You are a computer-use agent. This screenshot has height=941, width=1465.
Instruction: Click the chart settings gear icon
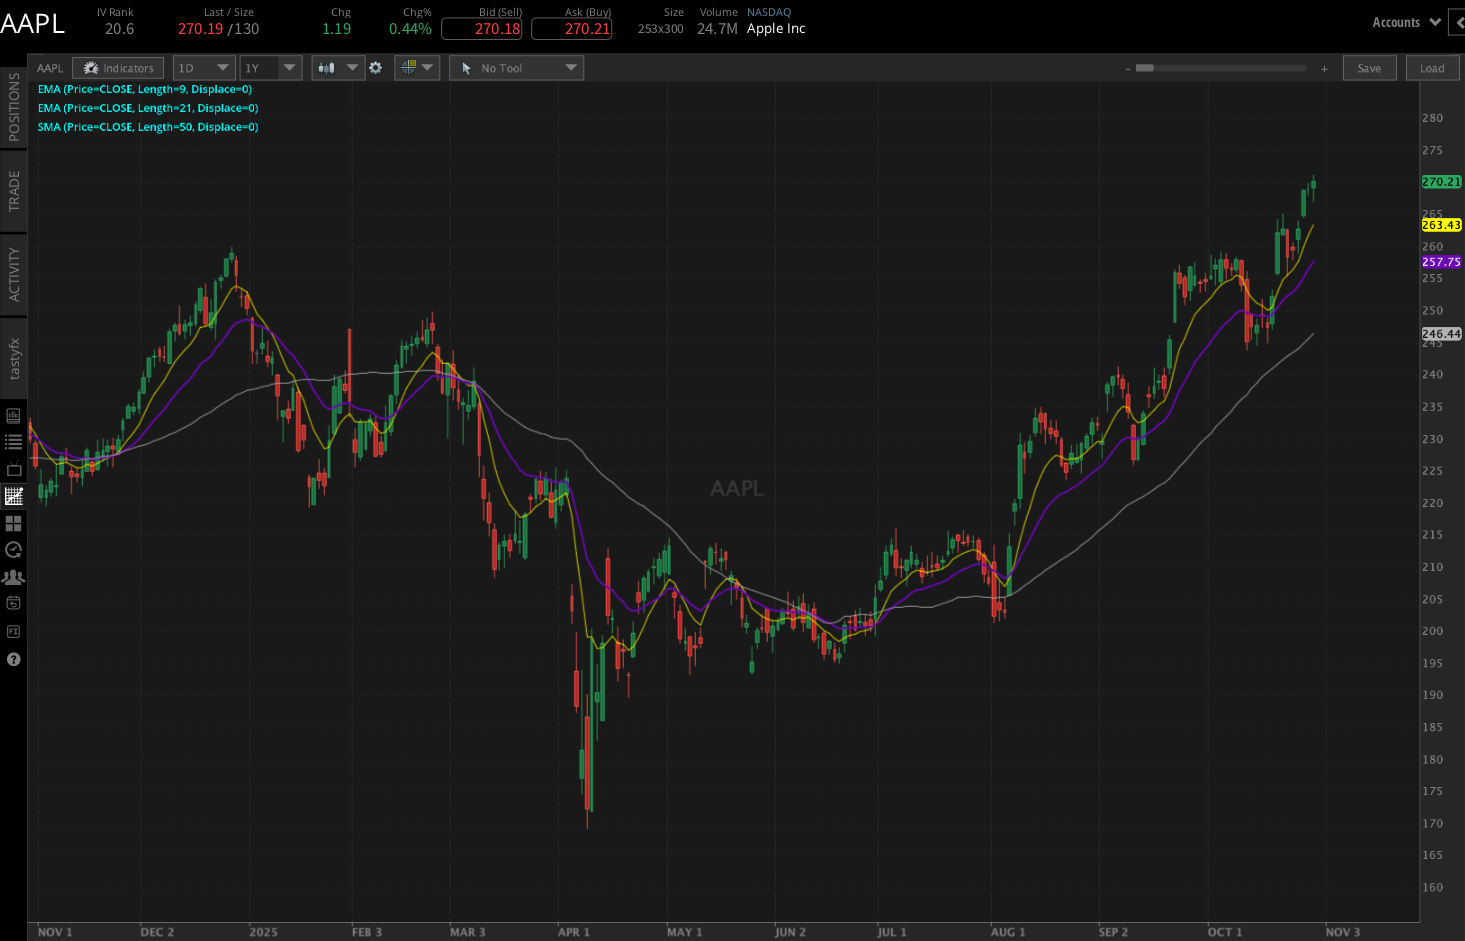pyautogui.click(x=375, y=67)
